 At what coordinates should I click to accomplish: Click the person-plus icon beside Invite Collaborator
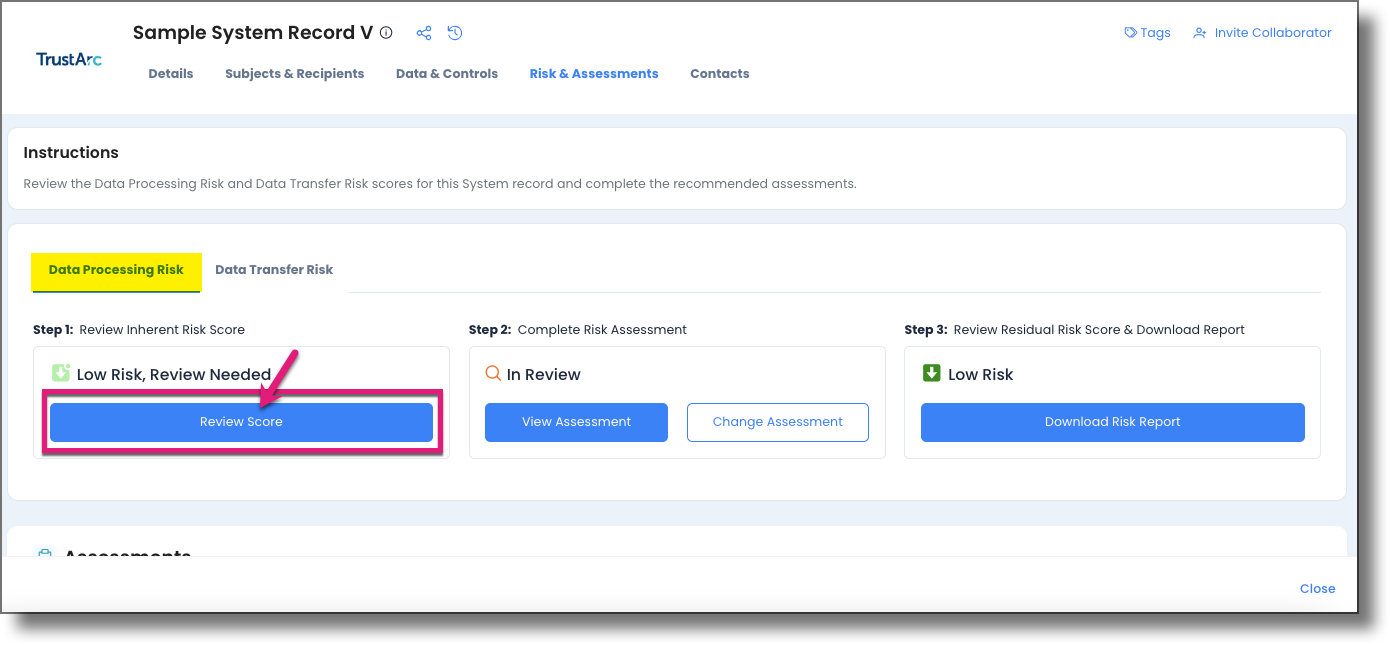click(1200, 33)
